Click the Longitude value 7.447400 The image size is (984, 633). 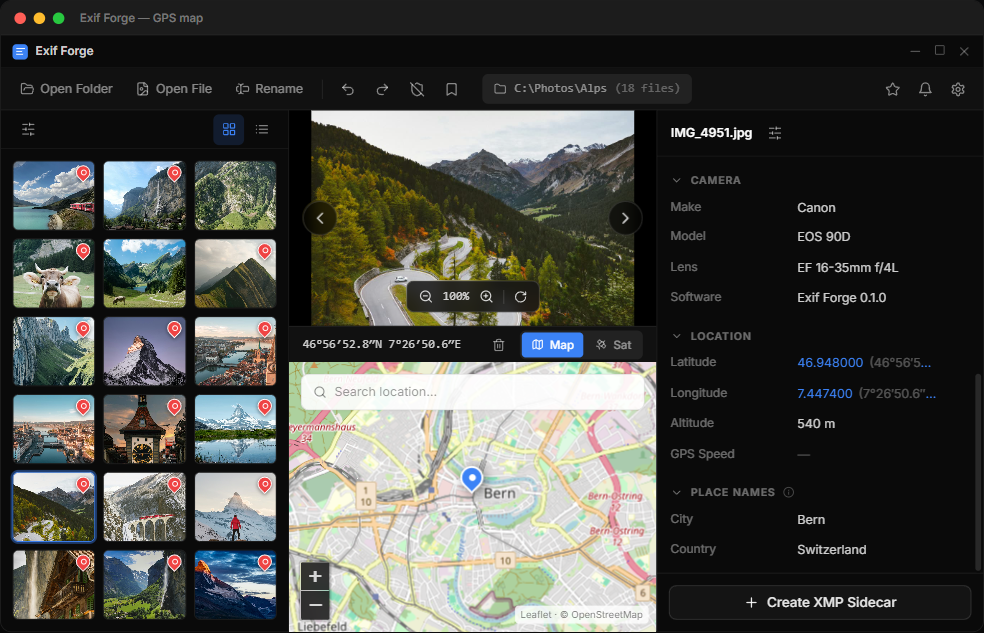tap(825, 393)
